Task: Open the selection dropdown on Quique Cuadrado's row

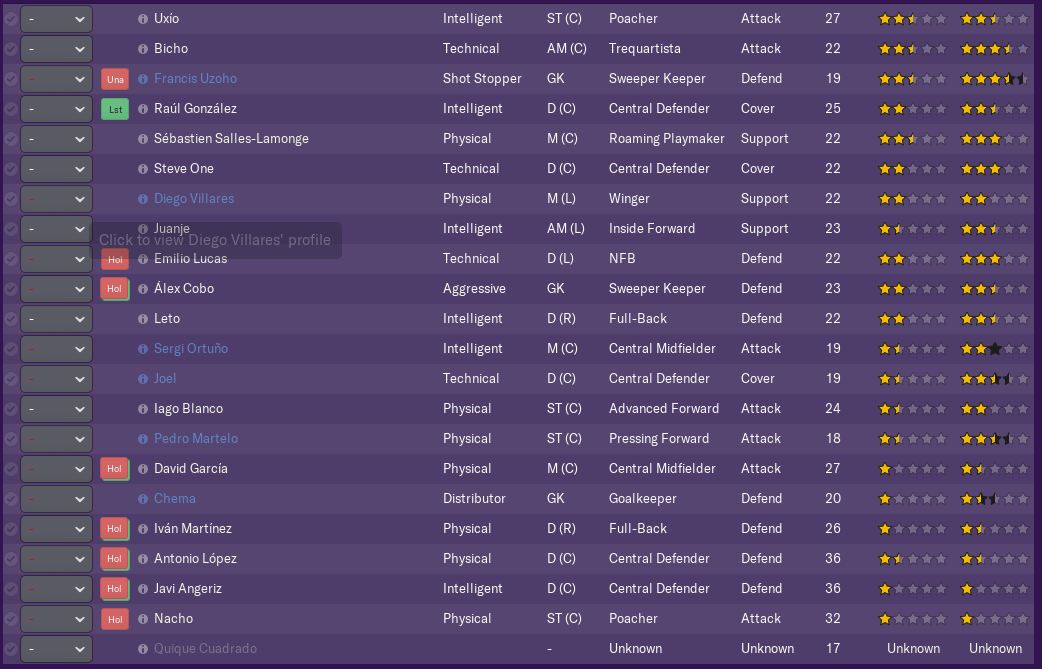Action: pyautogui.click(x=56, y=649)
